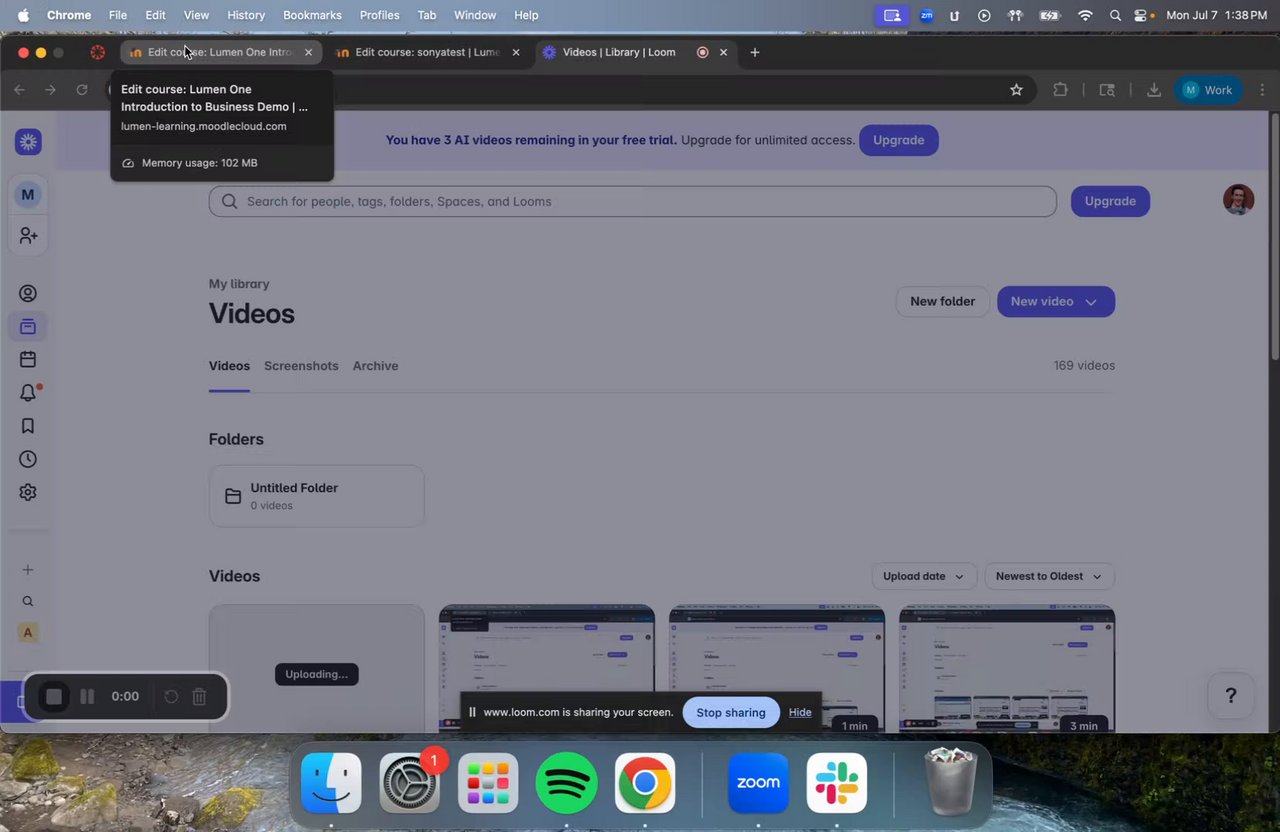Open the bookmark watch-later icon in sidebar
The image size is (1280, 832).
click(x=28, y=426)
